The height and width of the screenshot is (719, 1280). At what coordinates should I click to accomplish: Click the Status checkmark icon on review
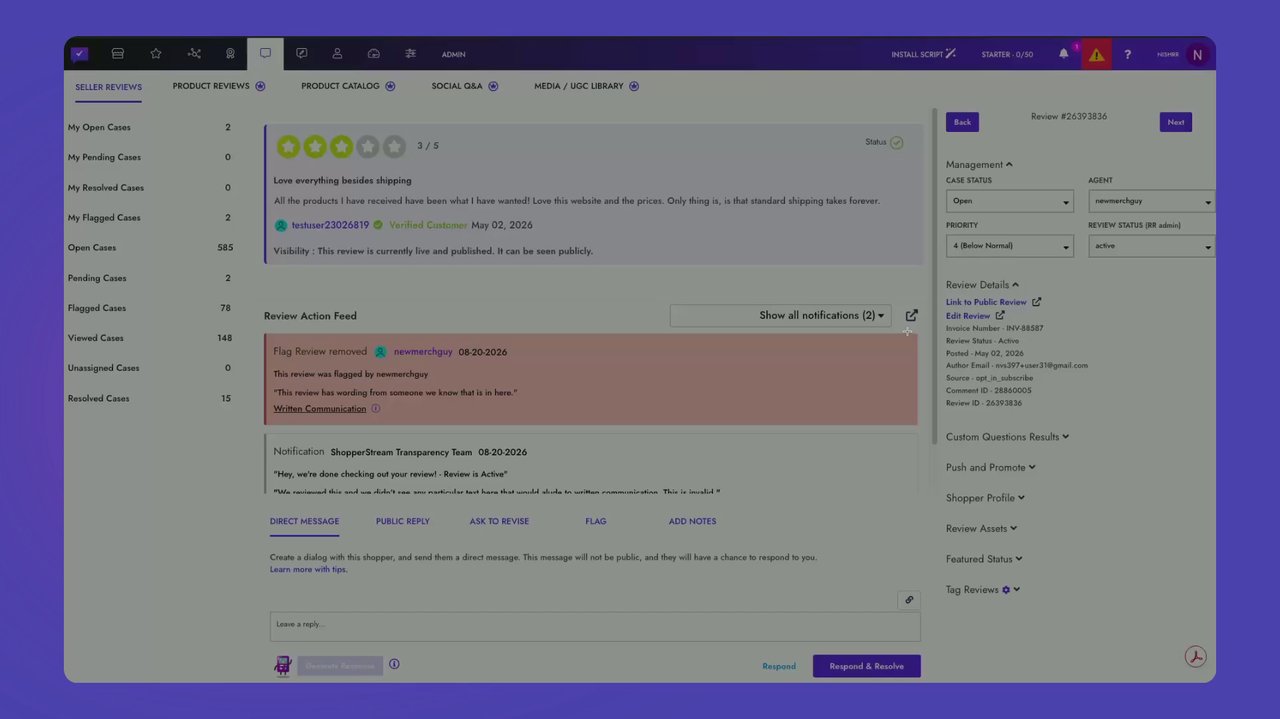pyautogui.click(x=896, y=143)
